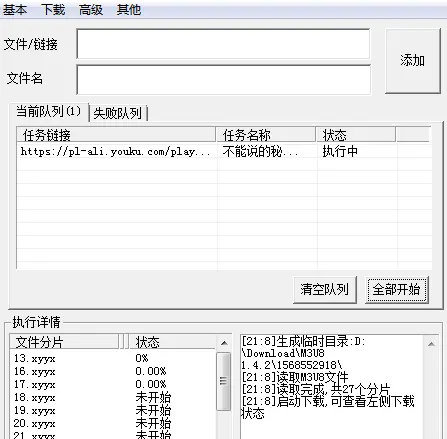Image resolution: width=447 pixels, height=439 pixels.
Task: Click the task name 不能说的秘...
Action: coord(260,152)
